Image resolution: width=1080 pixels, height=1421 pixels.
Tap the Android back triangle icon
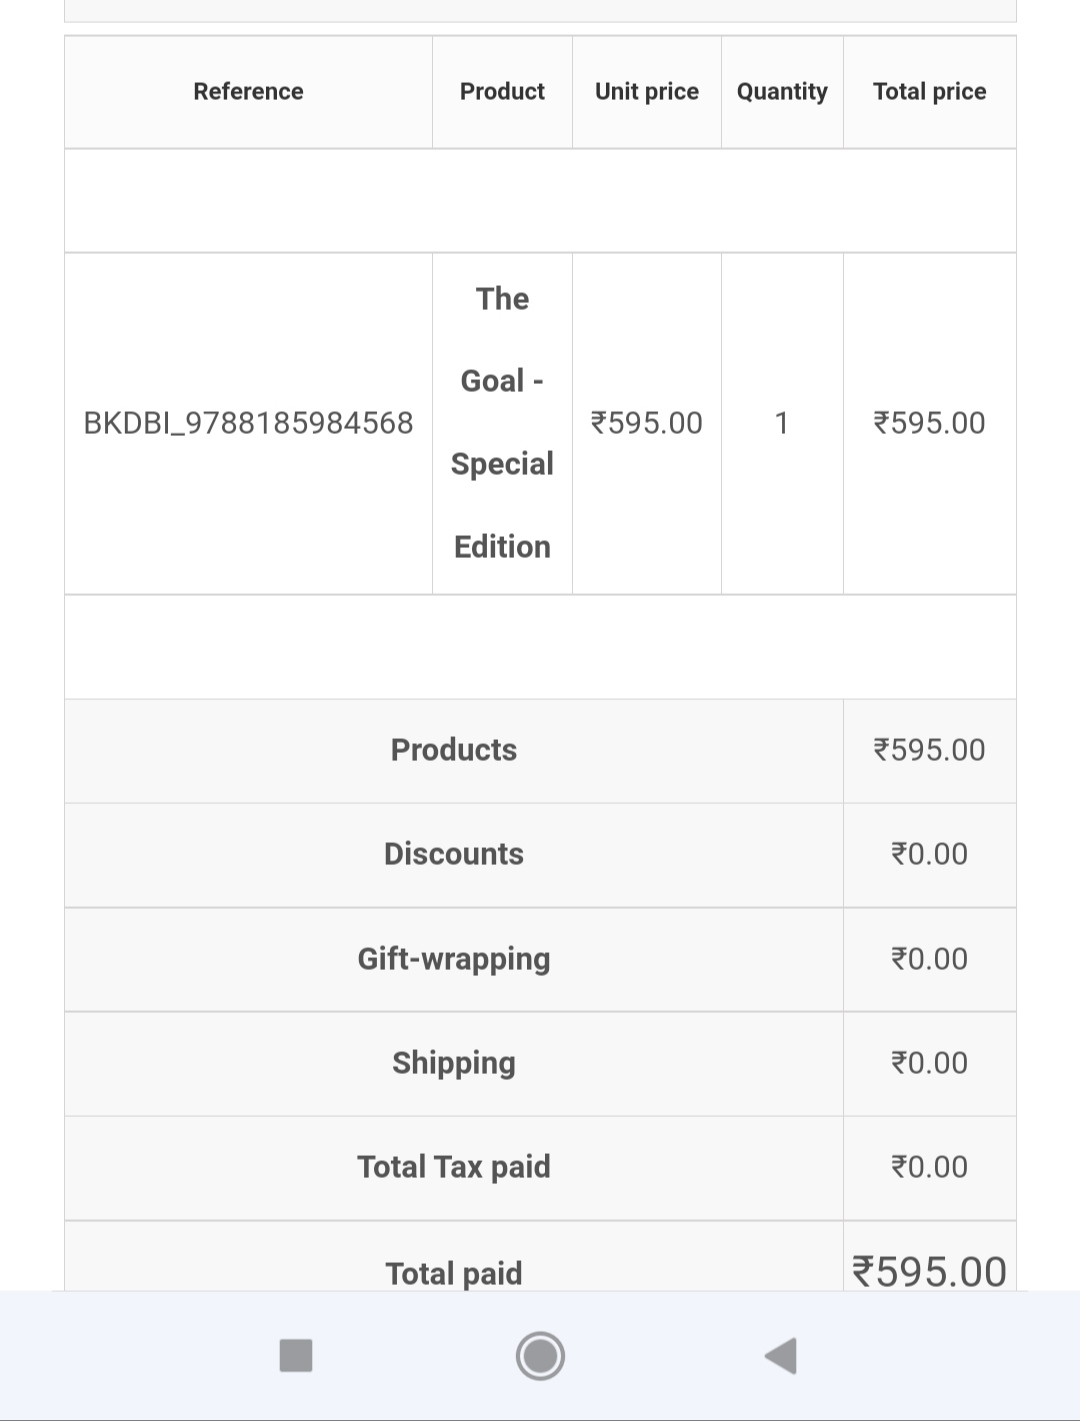pyautogui.click(x=780, y=1356)
